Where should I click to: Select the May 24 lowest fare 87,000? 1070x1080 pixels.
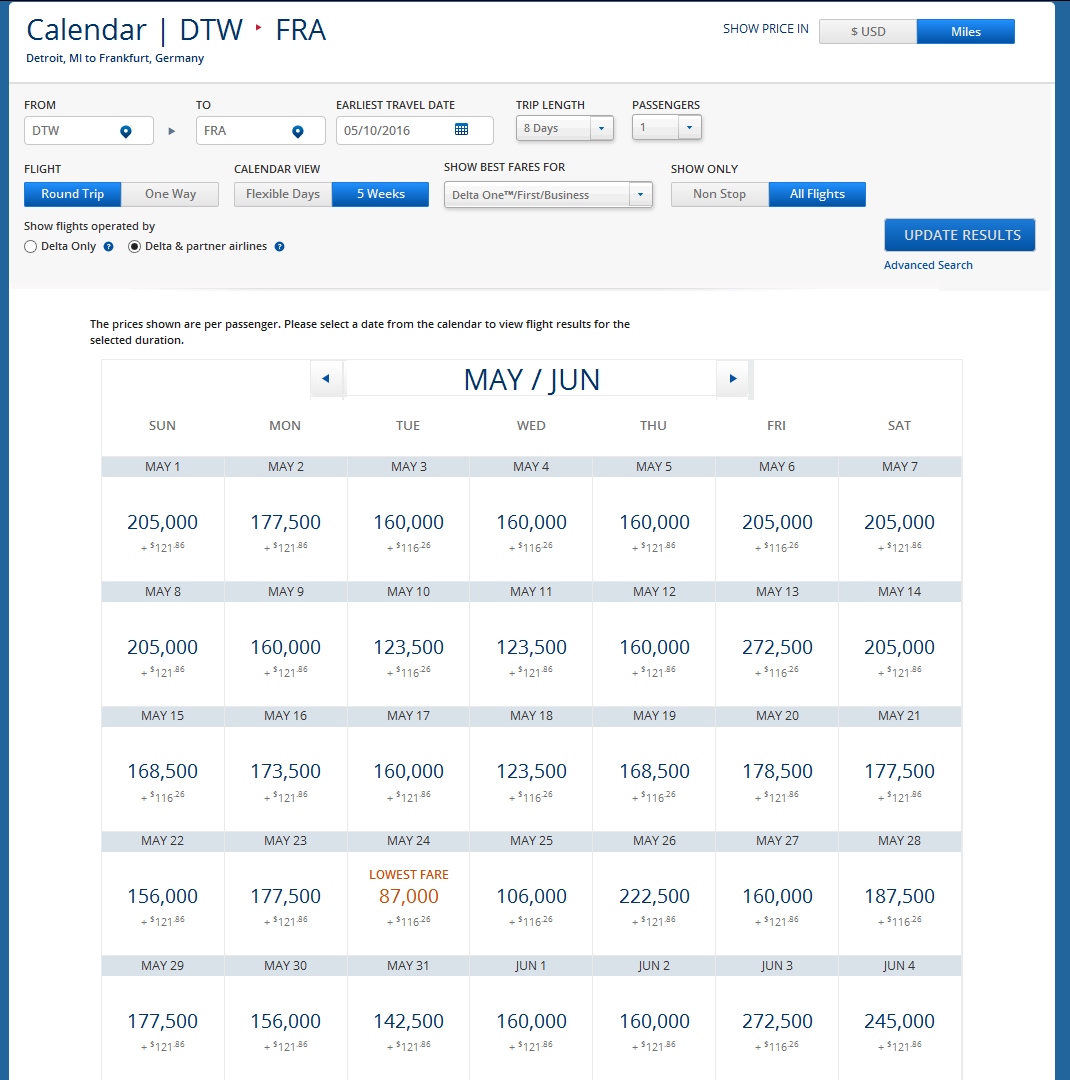click(x=408, y=897)
